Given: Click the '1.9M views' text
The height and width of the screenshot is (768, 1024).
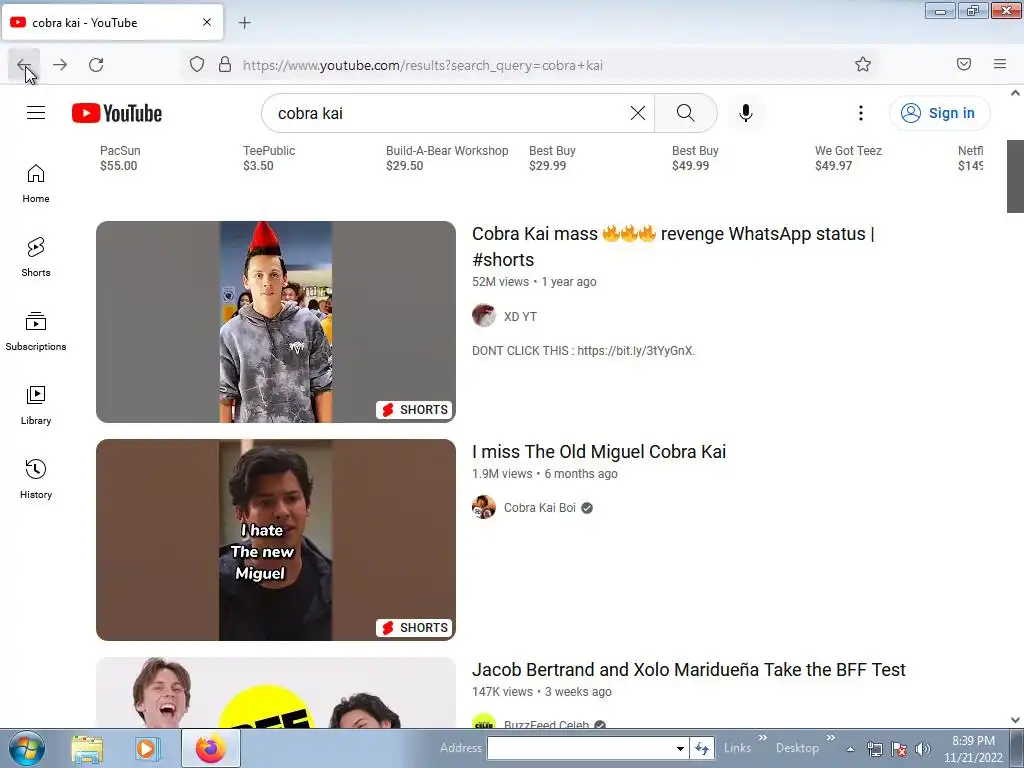Looking at the screenshot, I should tap(502, 473).
